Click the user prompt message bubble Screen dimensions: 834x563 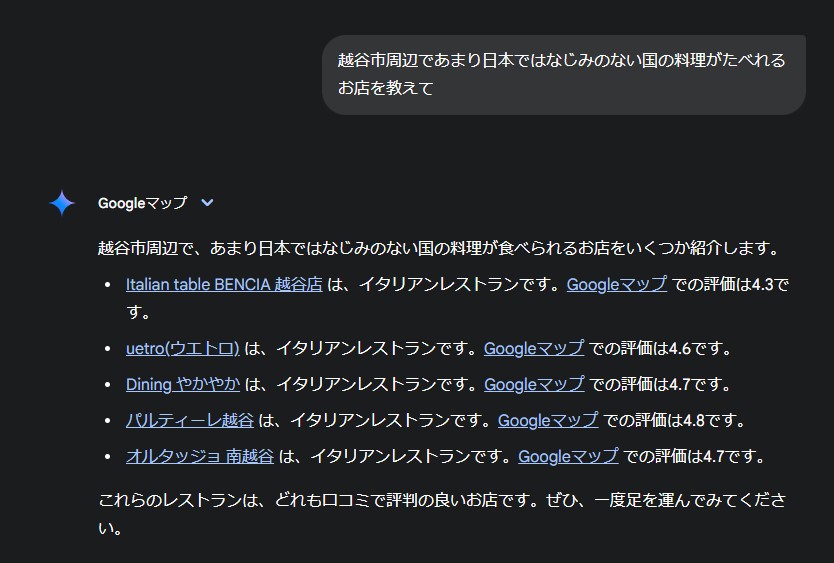[564, 74]
